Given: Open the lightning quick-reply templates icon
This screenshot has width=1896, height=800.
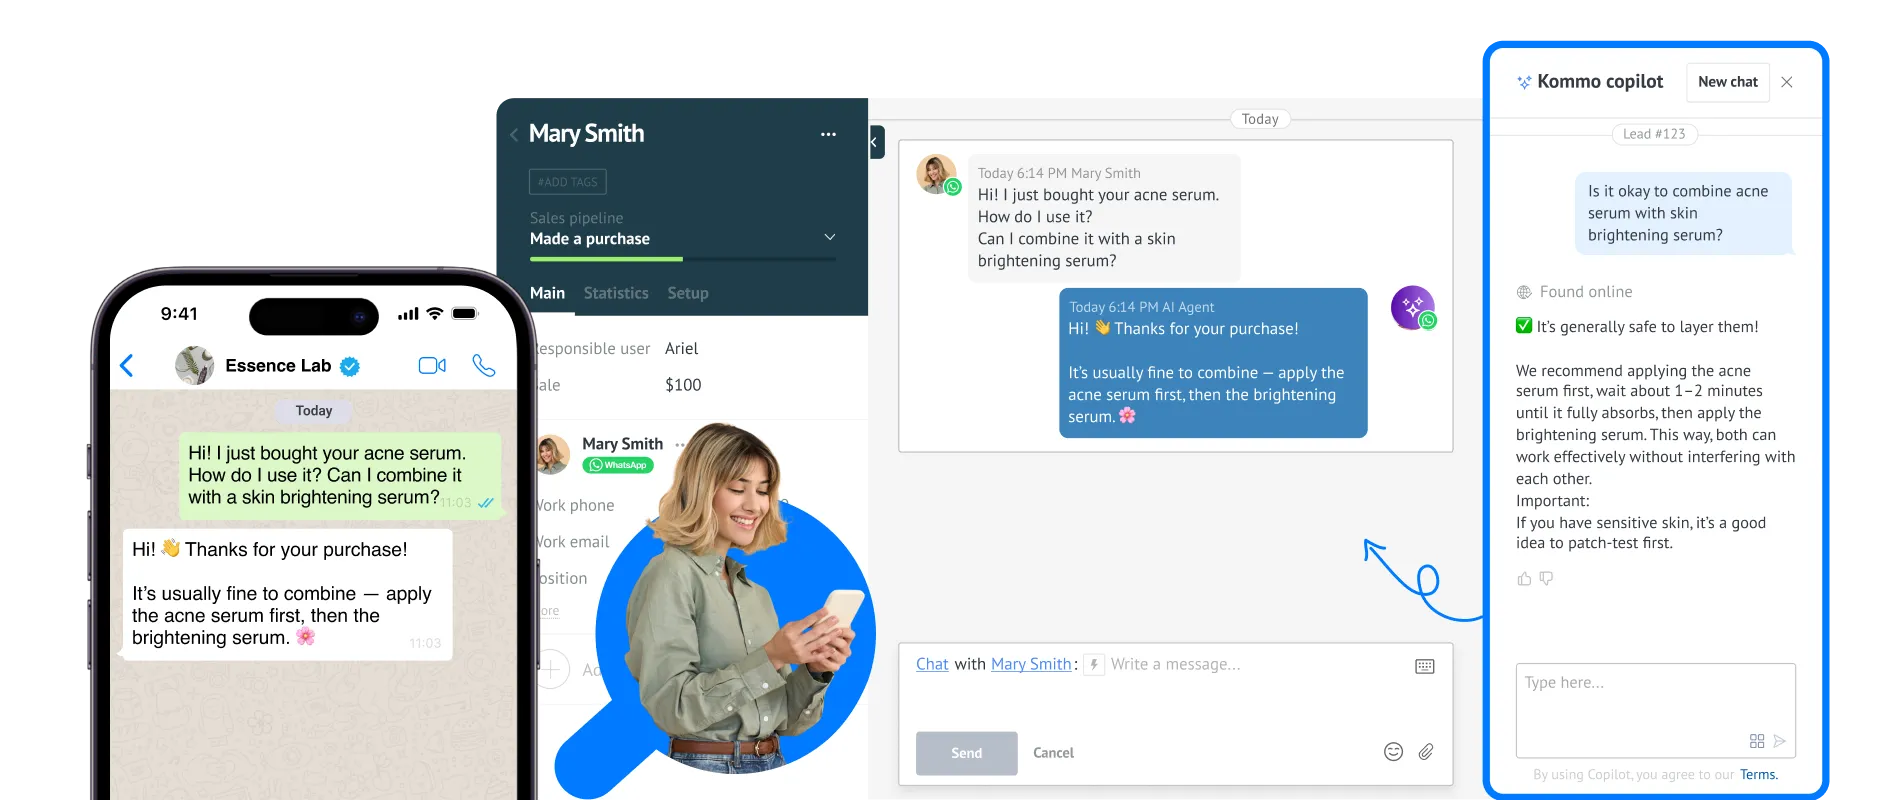Looking at the screenshot, I should (x=1094, y=664).
